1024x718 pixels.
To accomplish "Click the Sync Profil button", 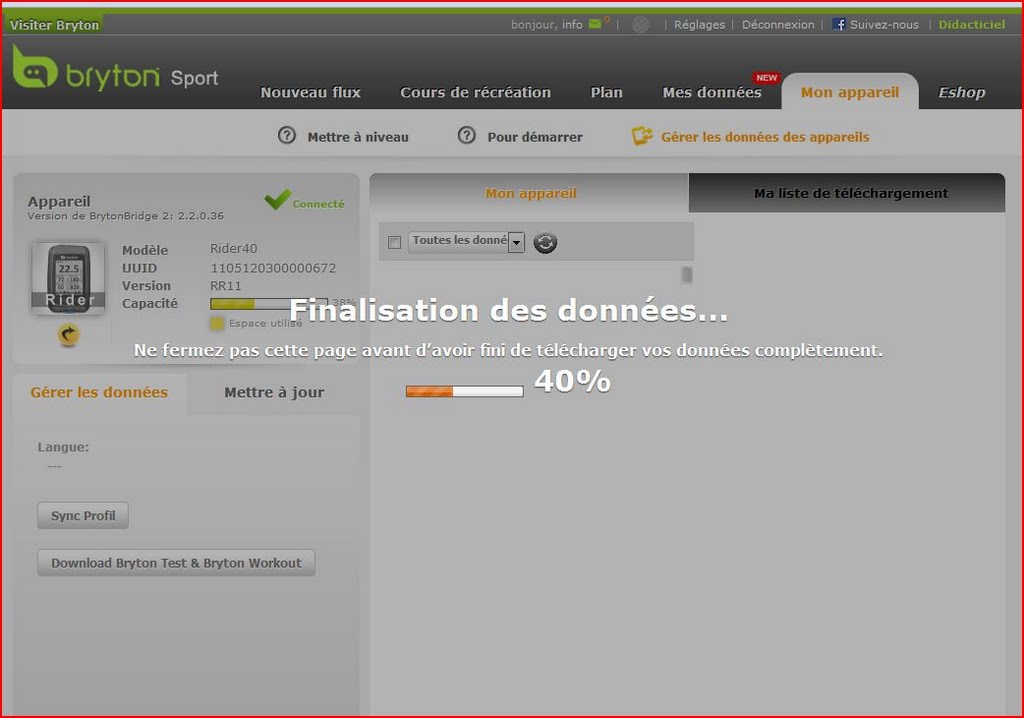I will (x=83, y=515).
